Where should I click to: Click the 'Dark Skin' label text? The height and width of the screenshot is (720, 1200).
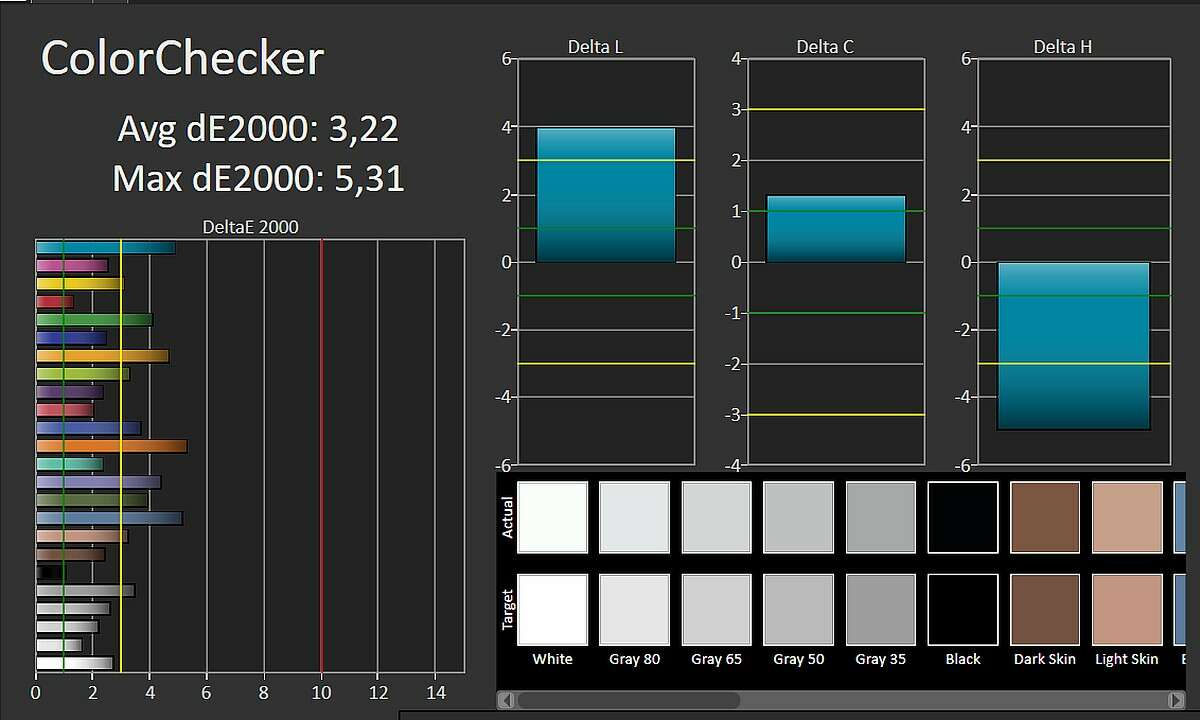[1044, 659]
